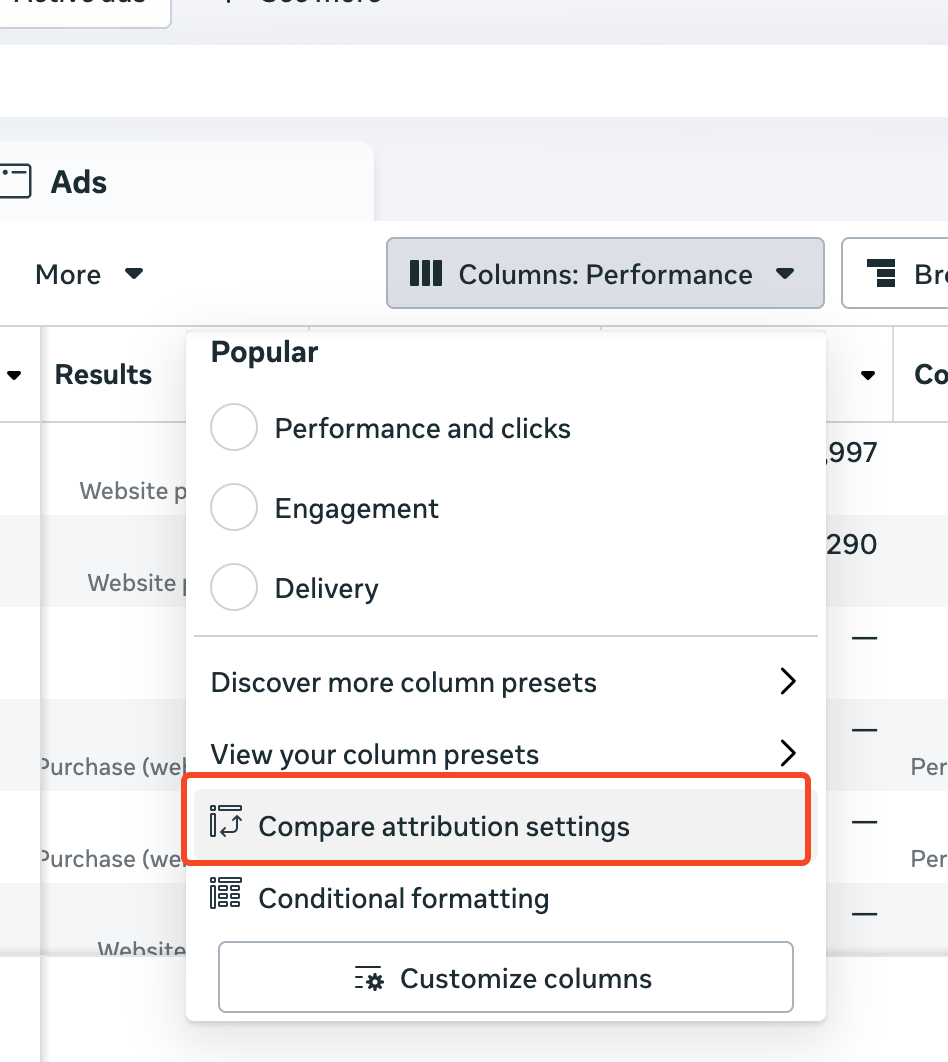Click the breakdown icon on the right button
The image size is (948, 1062).
(881, 273)
